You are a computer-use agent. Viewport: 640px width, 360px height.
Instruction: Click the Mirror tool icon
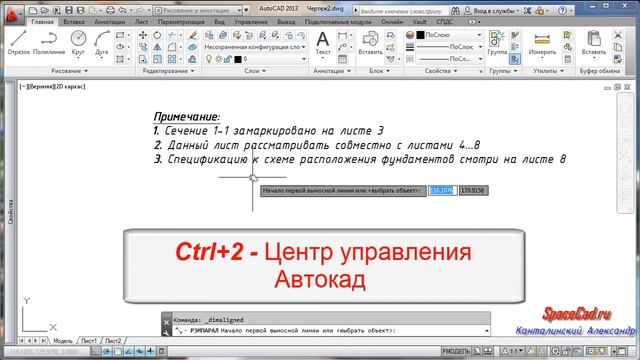click(x=157, y=47)
